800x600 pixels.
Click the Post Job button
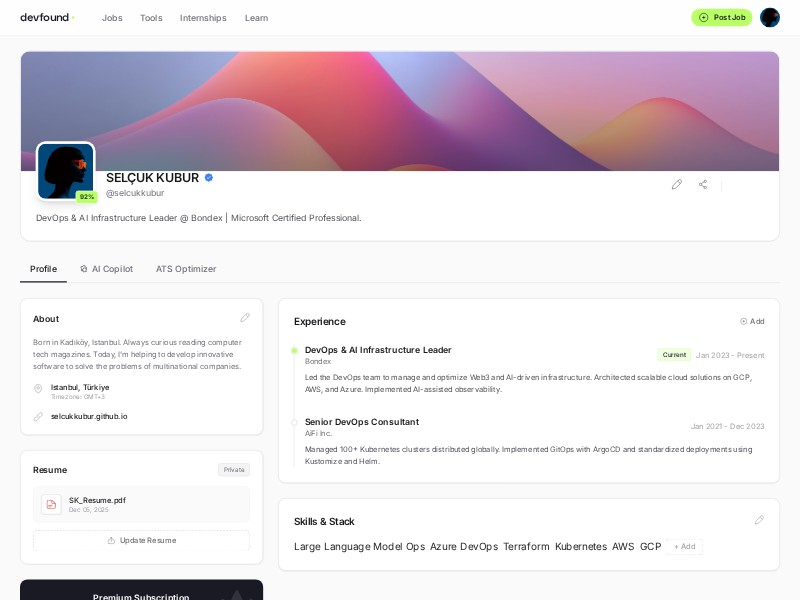(x=721, y=17)
